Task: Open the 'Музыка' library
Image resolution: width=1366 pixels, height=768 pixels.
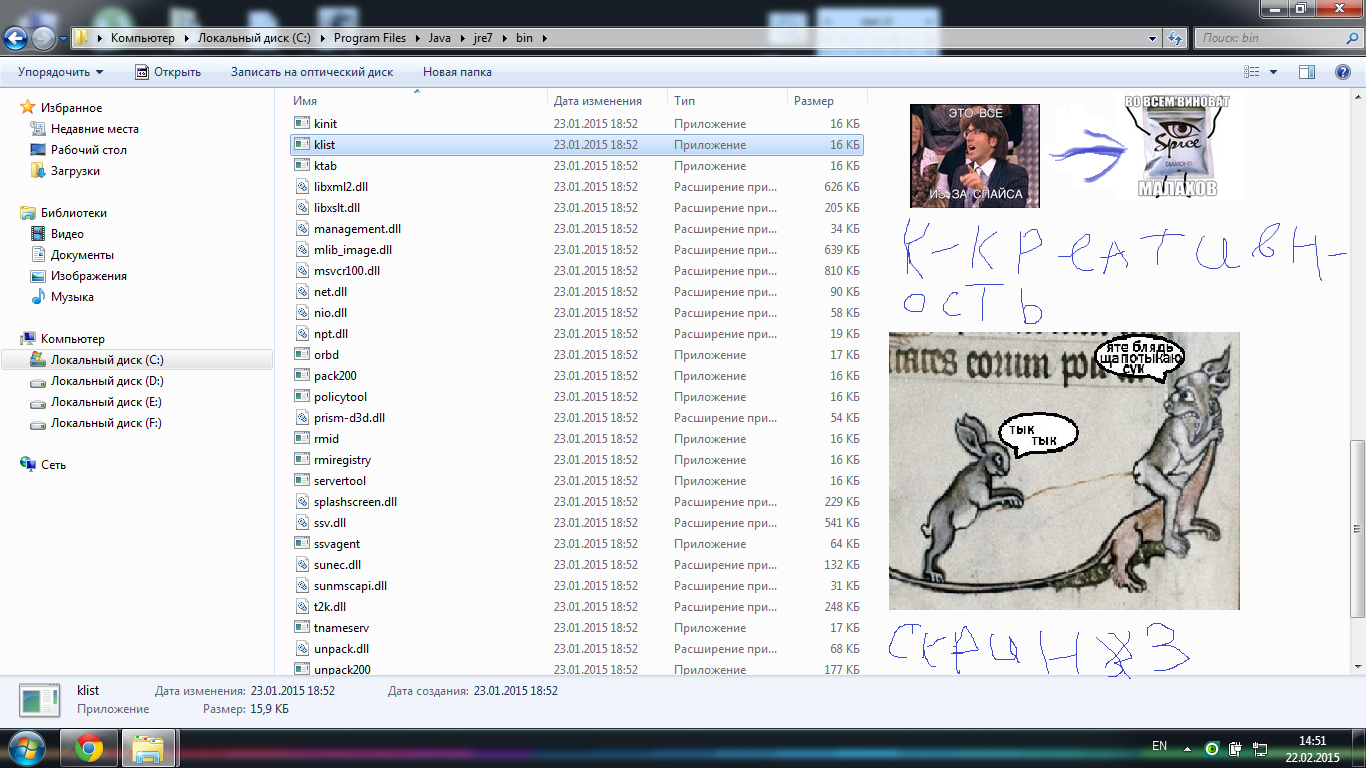Action: click(72, 297)
